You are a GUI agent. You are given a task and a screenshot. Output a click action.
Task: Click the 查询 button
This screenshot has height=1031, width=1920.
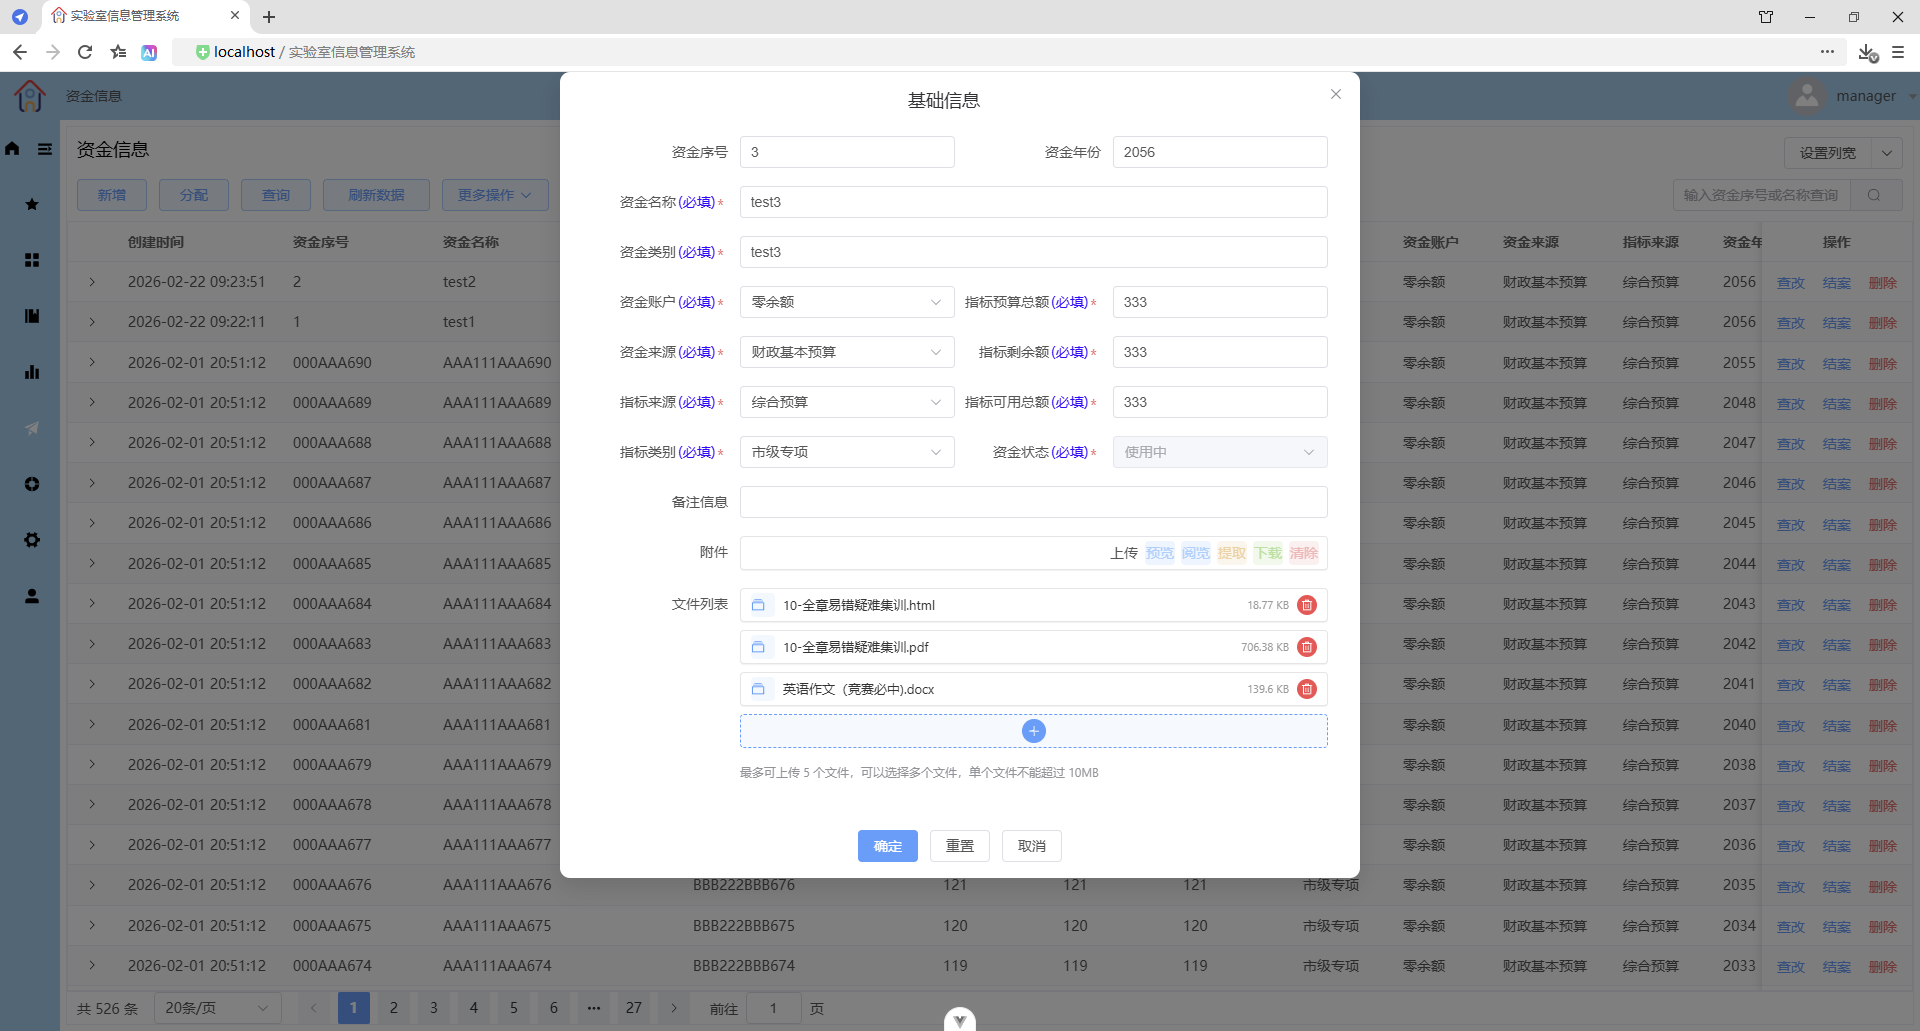[x=276, y=195]
